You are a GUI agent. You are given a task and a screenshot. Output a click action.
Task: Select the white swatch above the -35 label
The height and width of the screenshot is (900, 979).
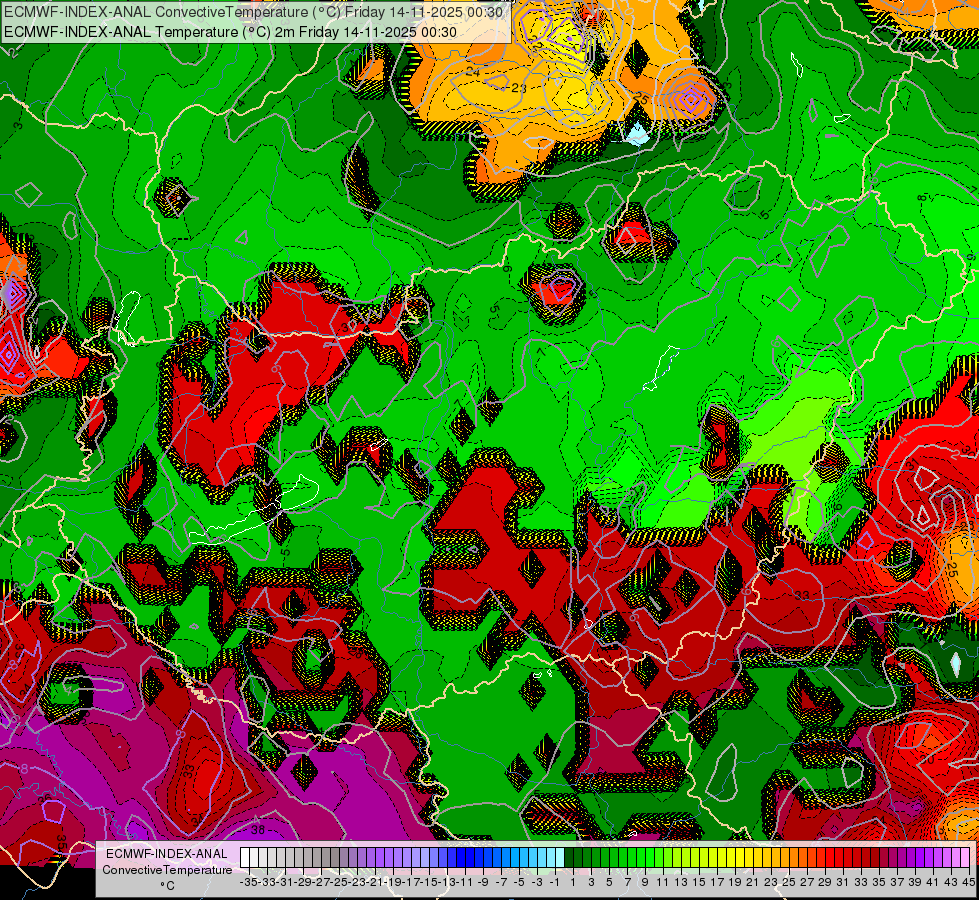coord(245,857)
